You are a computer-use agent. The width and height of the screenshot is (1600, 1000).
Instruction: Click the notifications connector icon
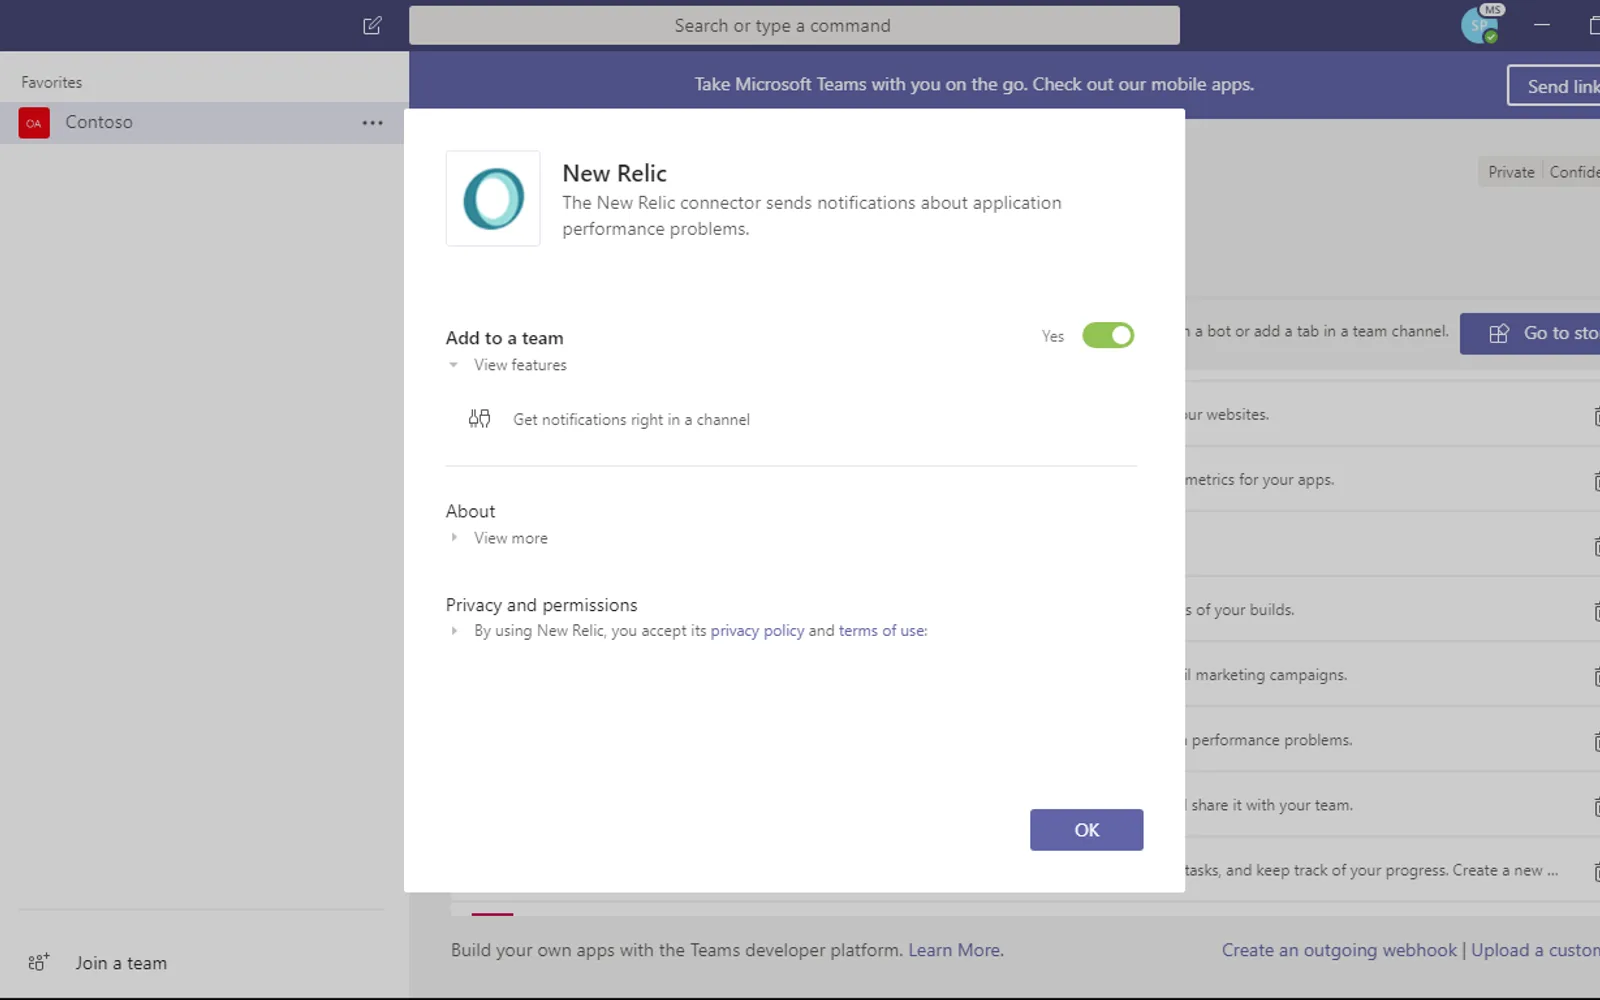click(480, 419)
